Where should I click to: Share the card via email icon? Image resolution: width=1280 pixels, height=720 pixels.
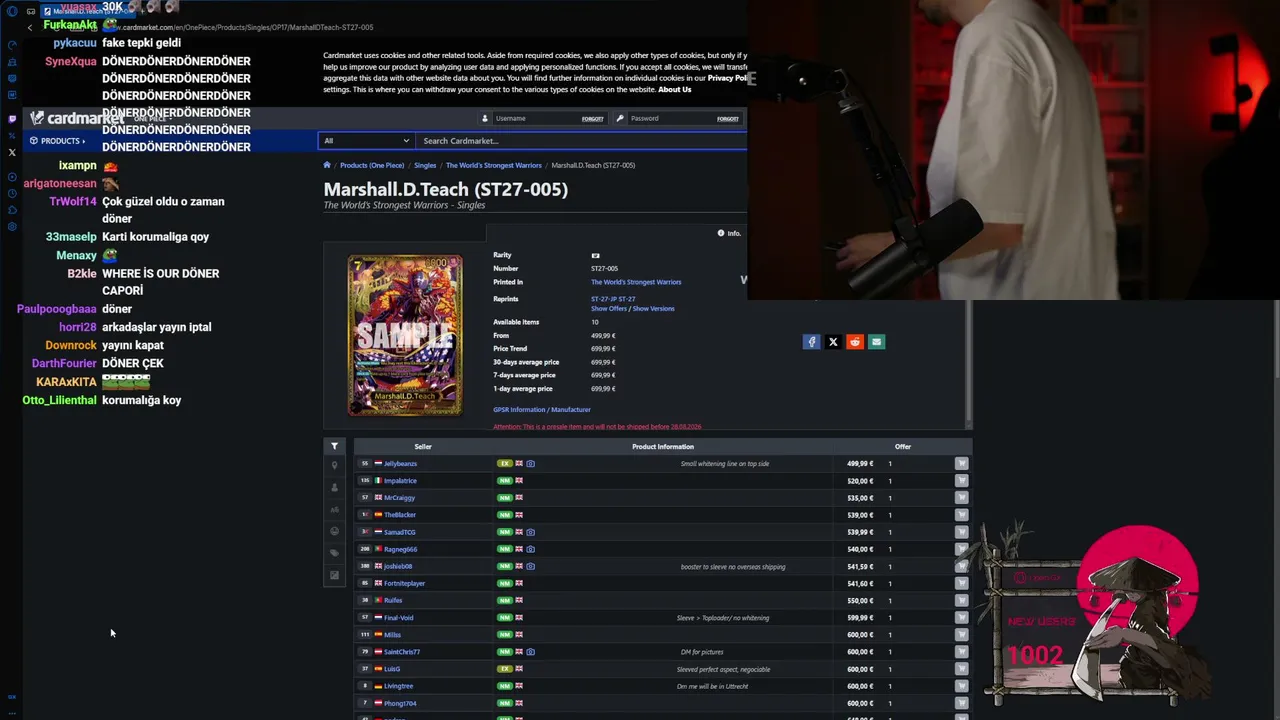pos(876,342)
